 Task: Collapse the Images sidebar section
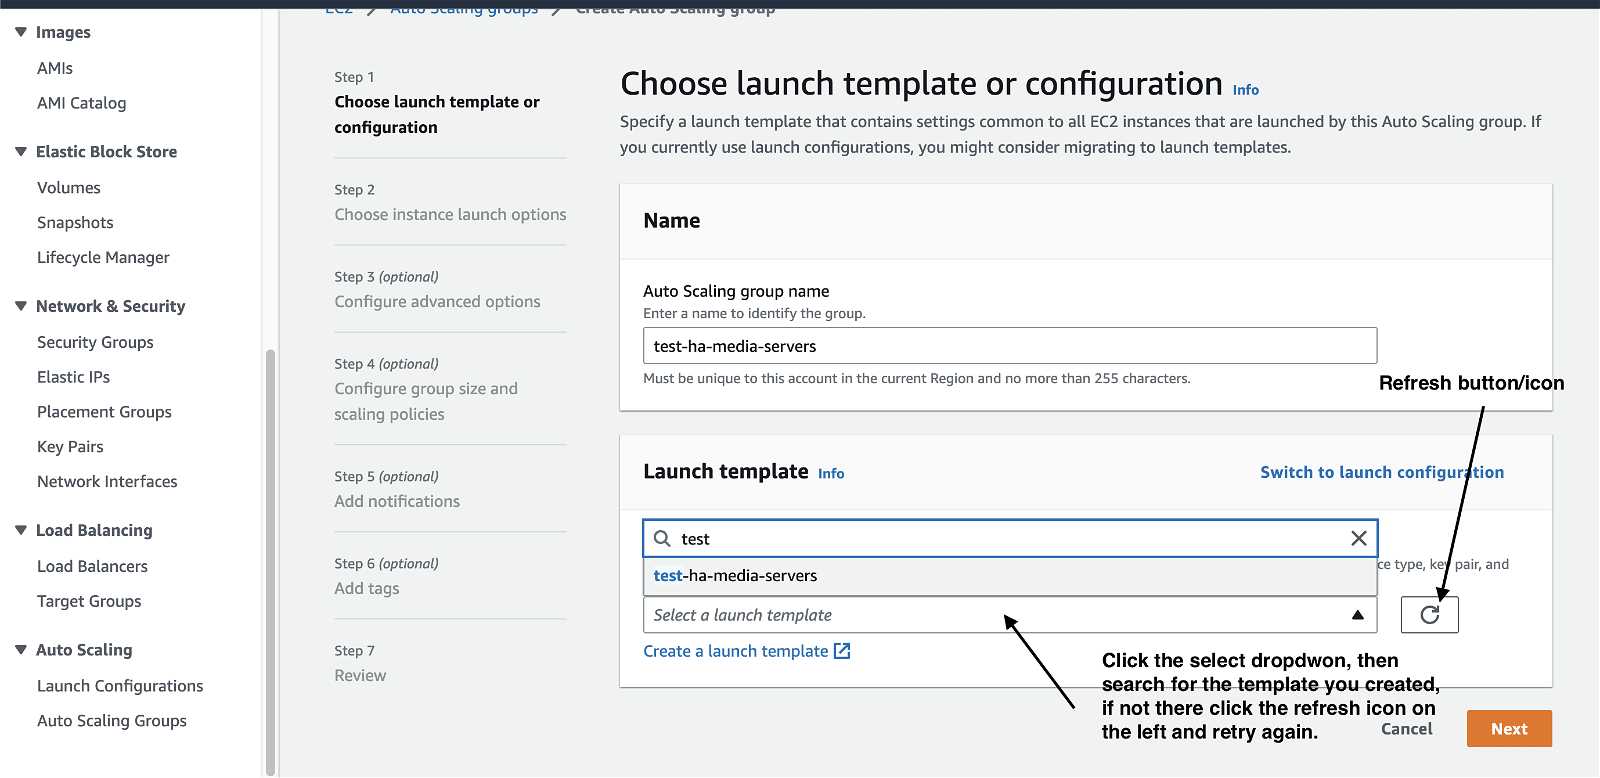(21, 32)
